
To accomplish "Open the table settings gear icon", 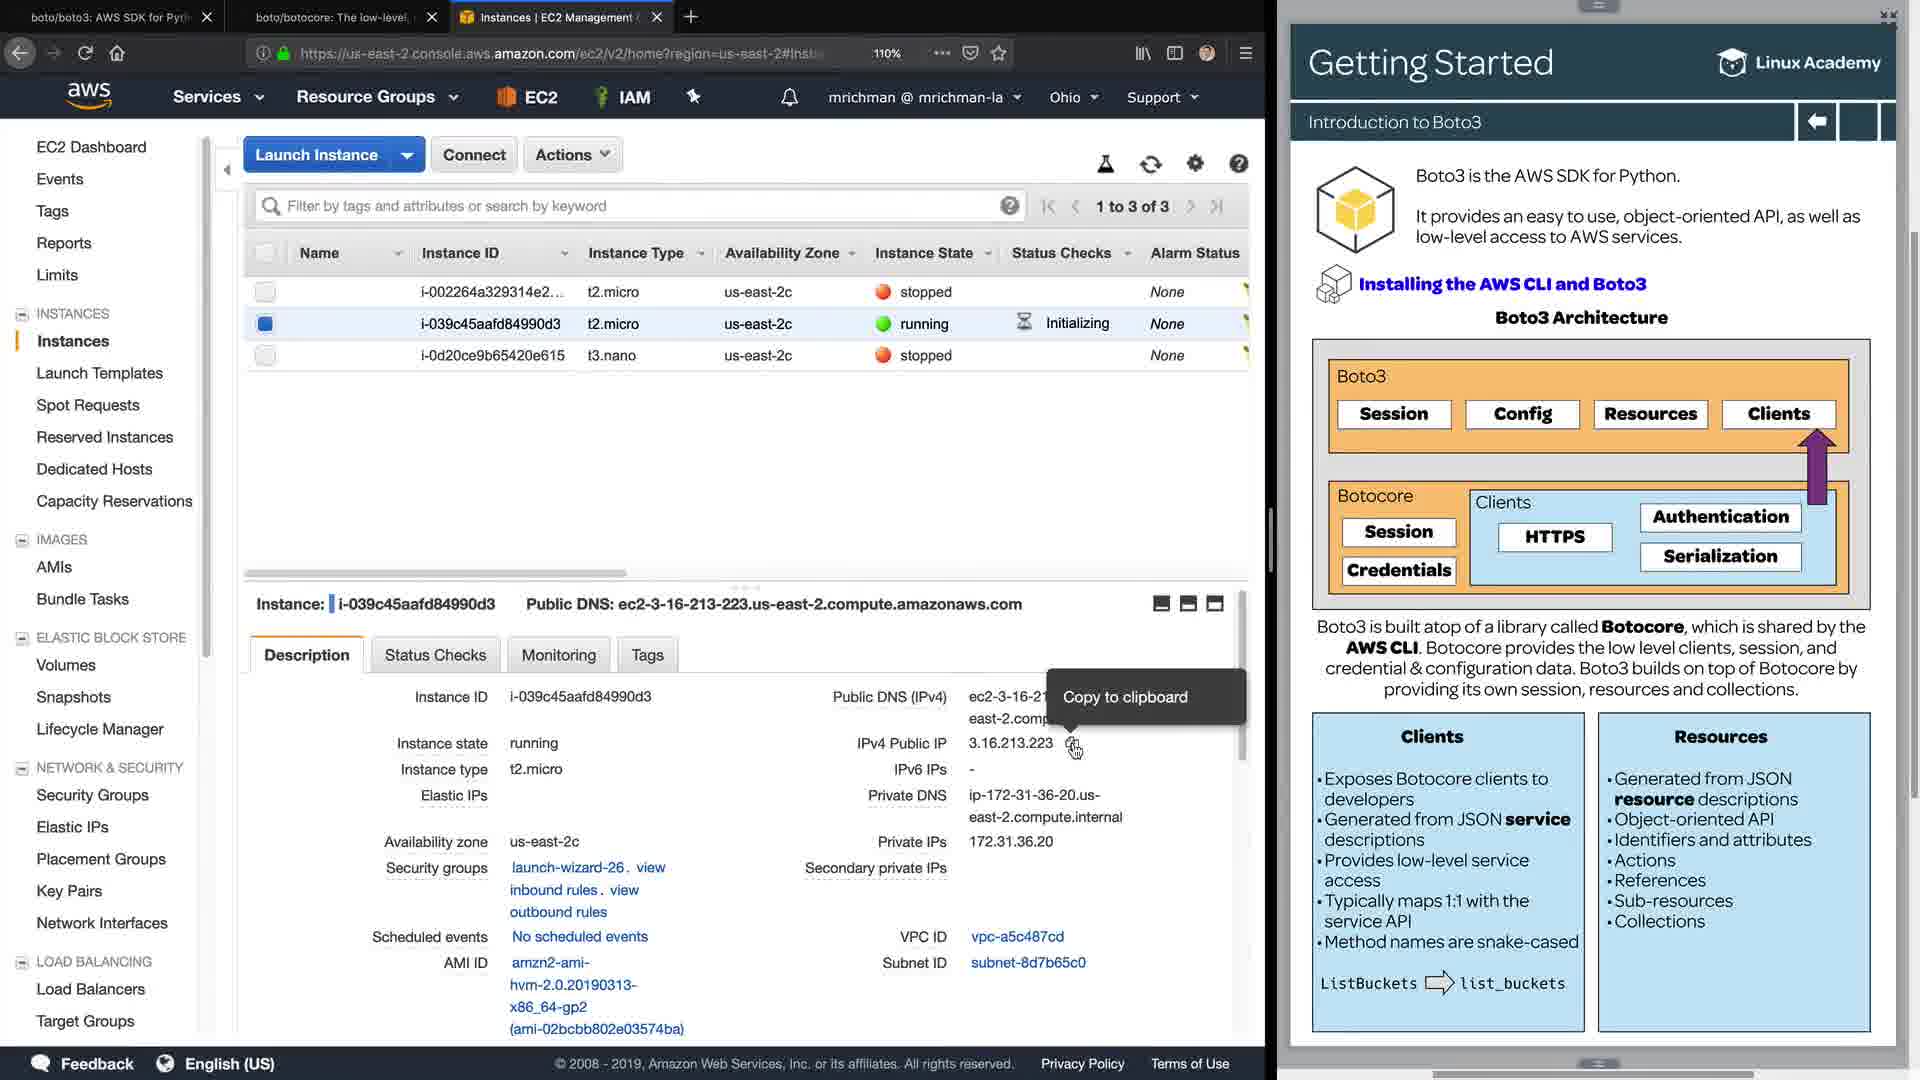I will pos(1195,163).
